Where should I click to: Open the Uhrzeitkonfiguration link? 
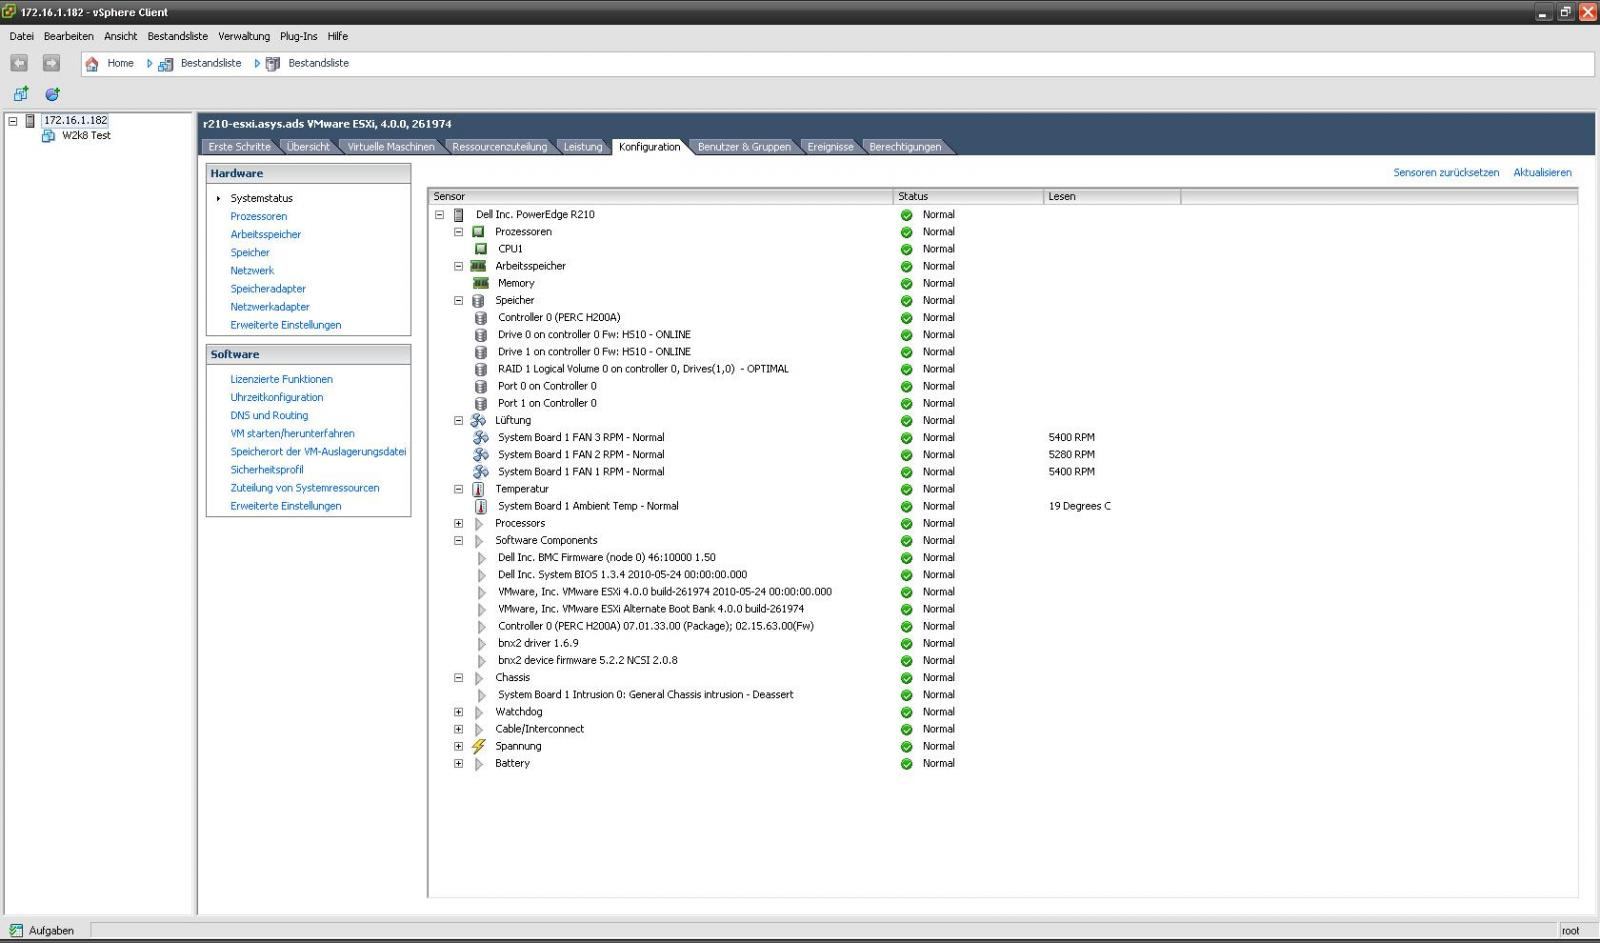(x=277, y=398)
